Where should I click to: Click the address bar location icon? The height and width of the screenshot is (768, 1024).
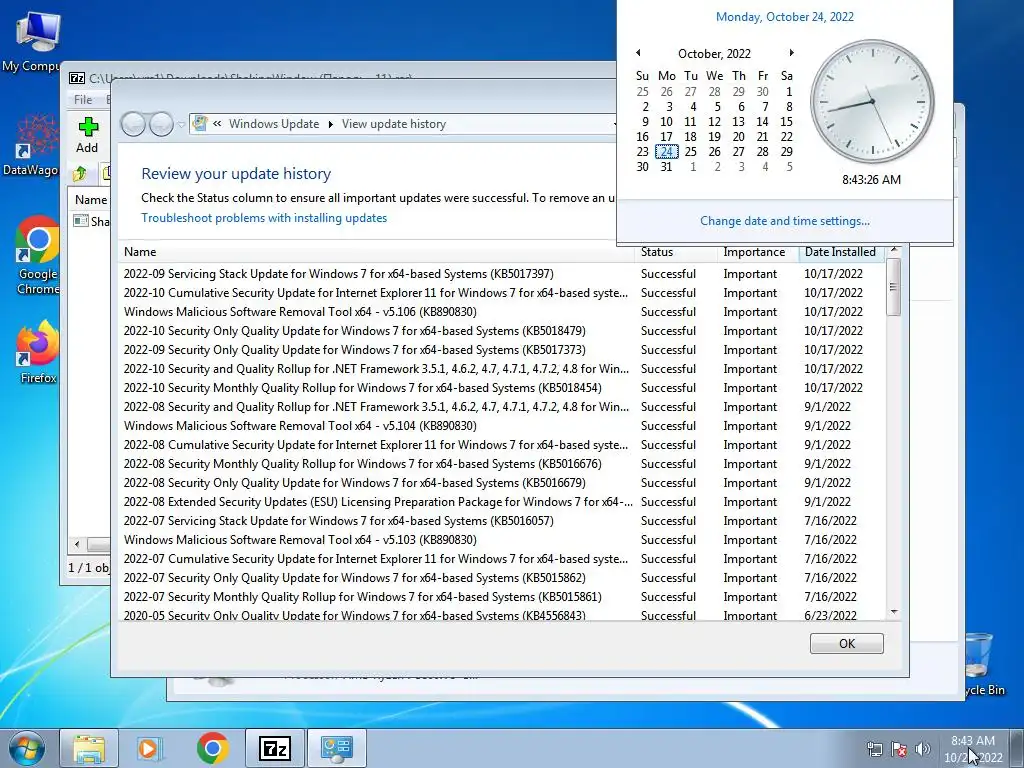[200, 123]
